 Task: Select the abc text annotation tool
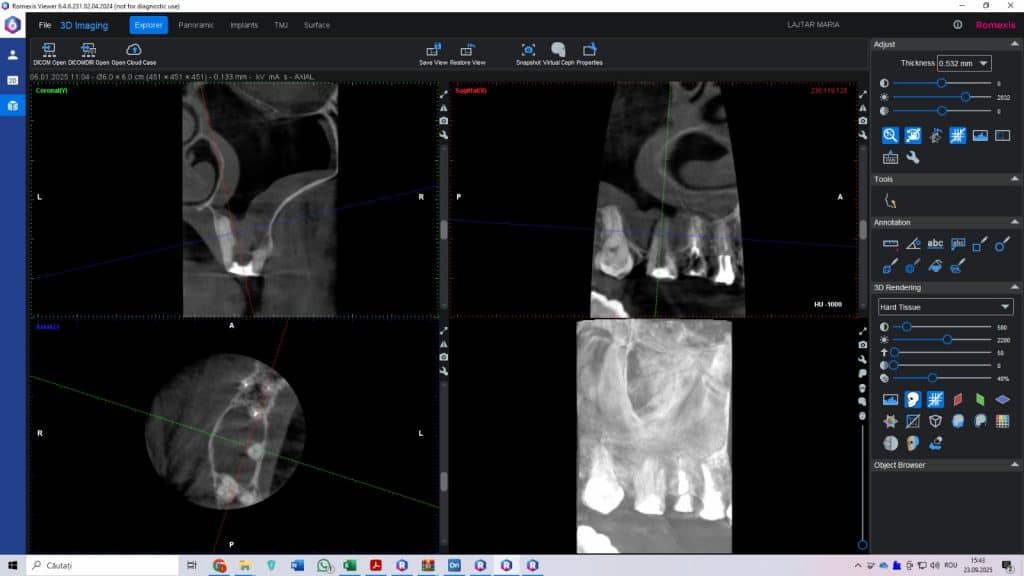point(934,243)
